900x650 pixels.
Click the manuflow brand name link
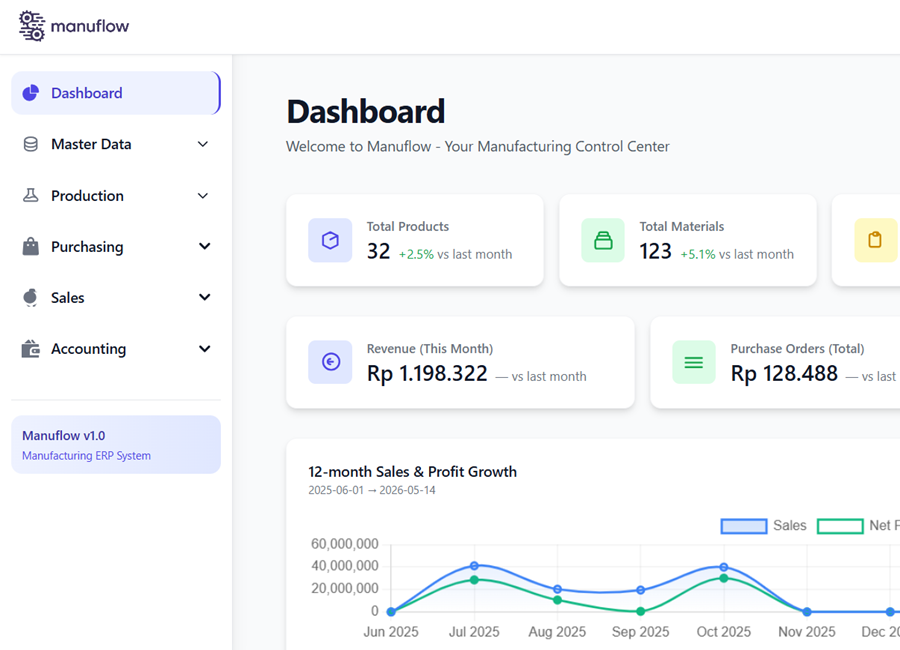coord(90,26)
